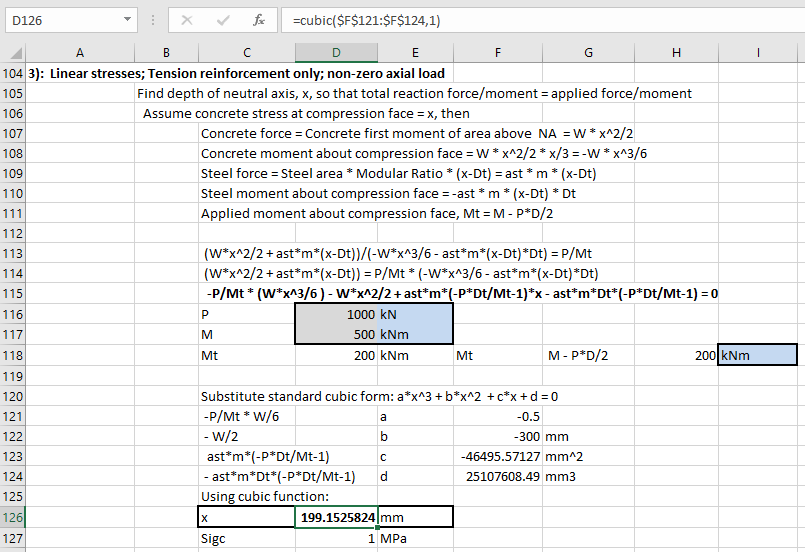Screen dimensions: 805x552
Task: Click the Select All corner triangle
Action: click(14, 52)
